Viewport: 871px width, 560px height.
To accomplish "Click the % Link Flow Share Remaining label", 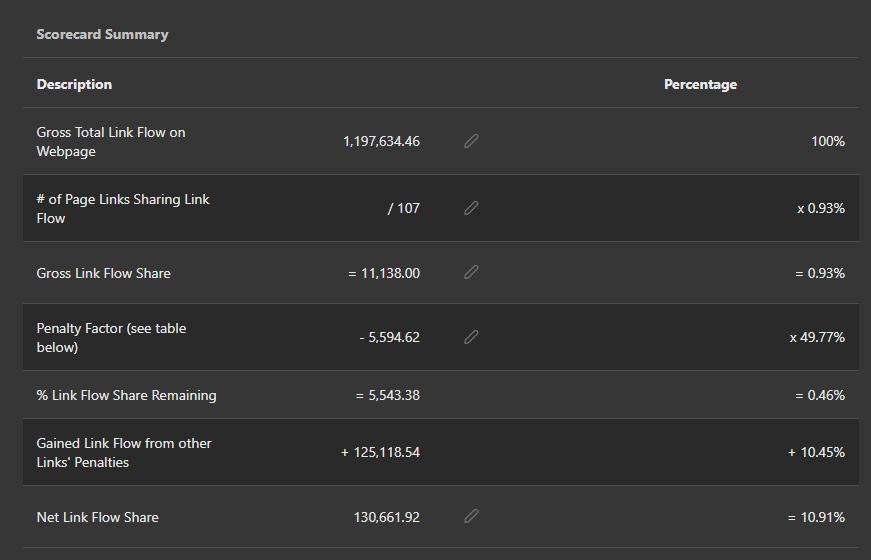I will tap(126, 395).
